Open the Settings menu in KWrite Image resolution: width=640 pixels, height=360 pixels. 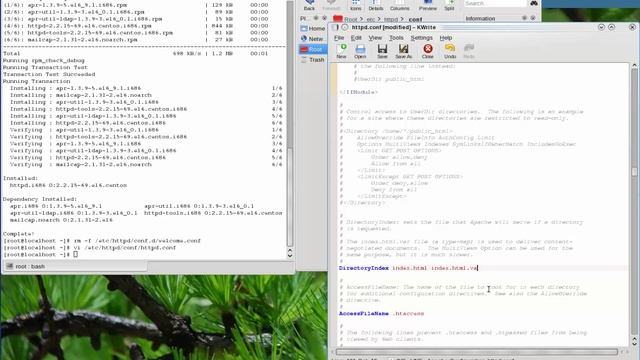tap(421, 38)
